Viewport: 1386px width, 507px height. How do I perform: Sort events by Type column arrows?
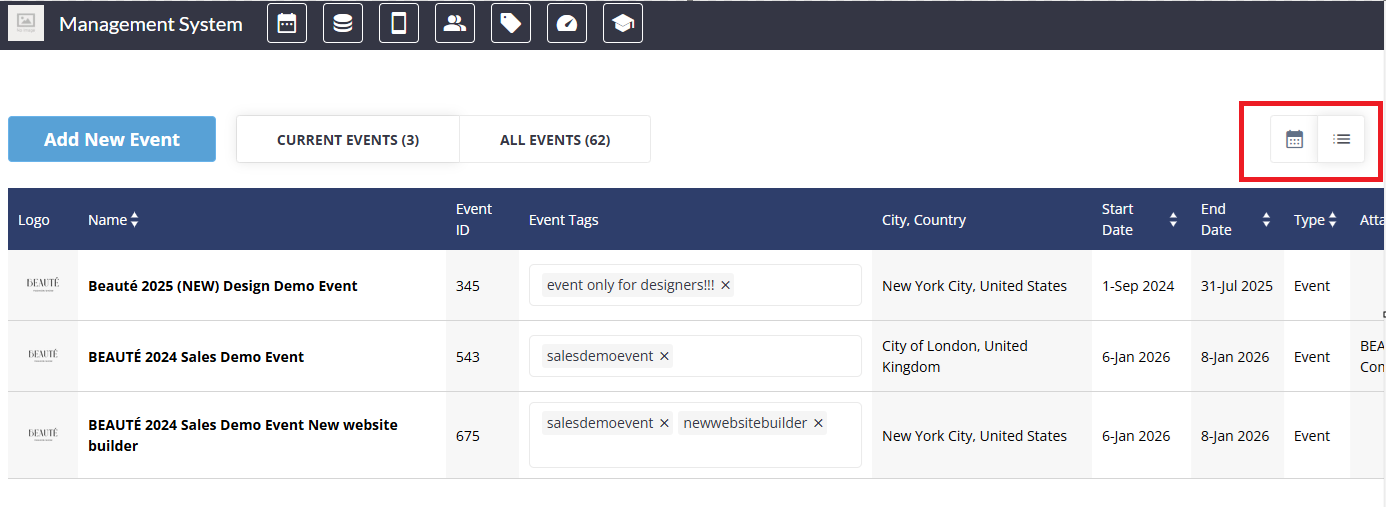coord(1332,220)
